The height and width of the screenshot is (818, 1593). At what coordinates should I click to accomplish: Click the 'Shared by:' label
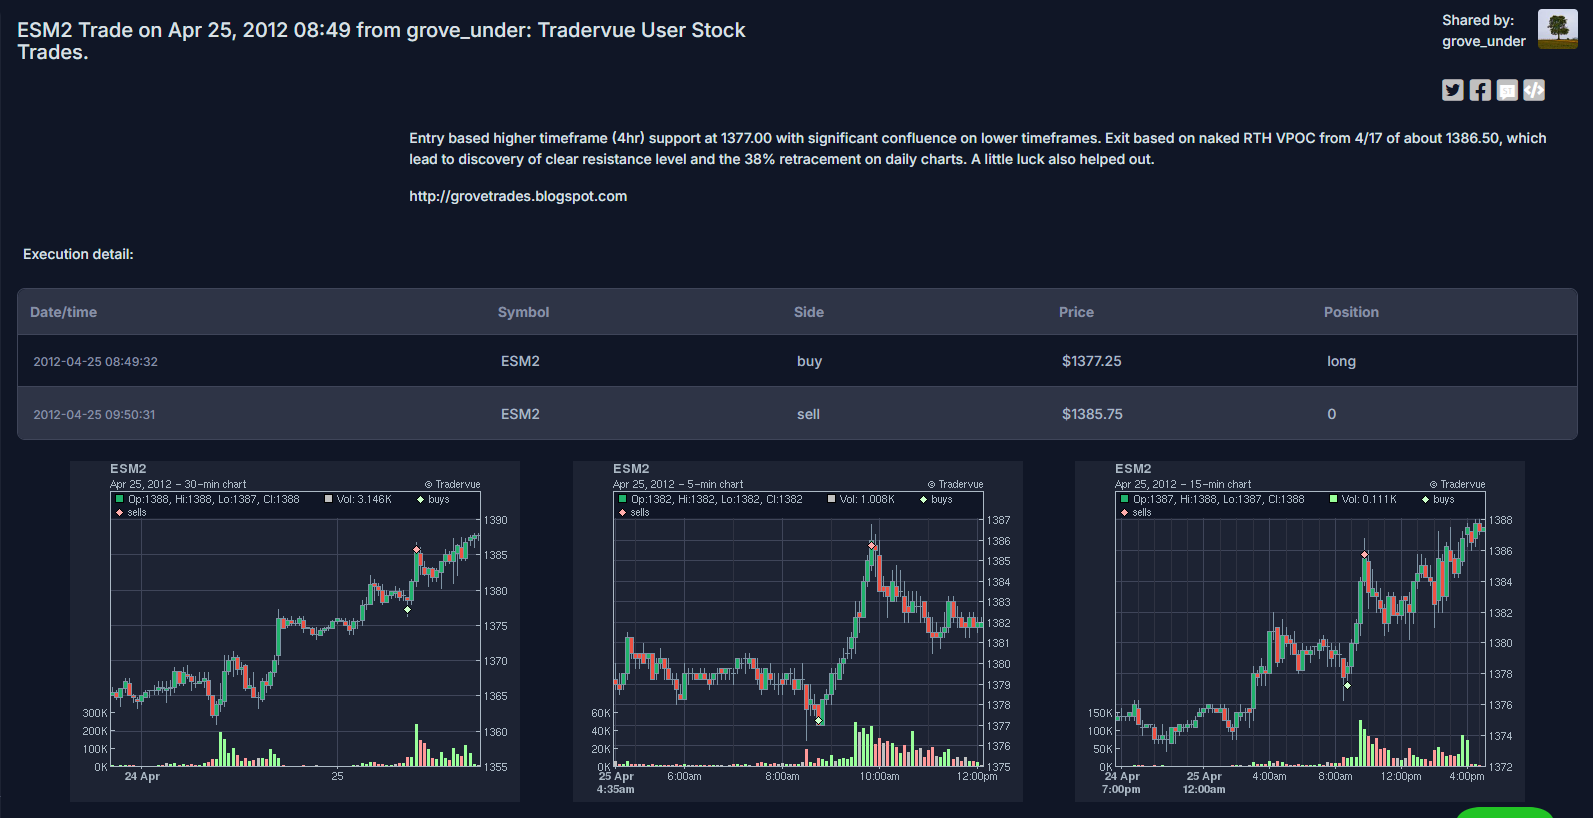[1477, 20]
